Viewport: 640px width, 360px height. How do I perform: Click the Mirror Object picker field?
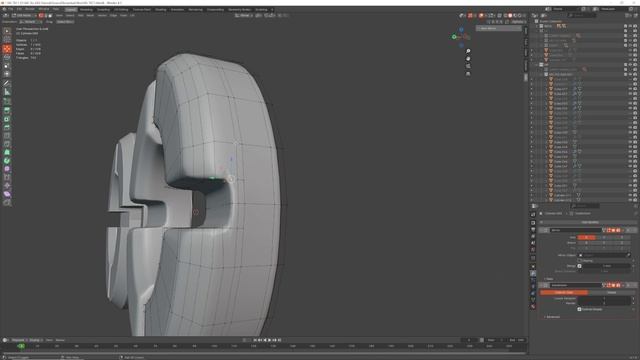(604, 255)
